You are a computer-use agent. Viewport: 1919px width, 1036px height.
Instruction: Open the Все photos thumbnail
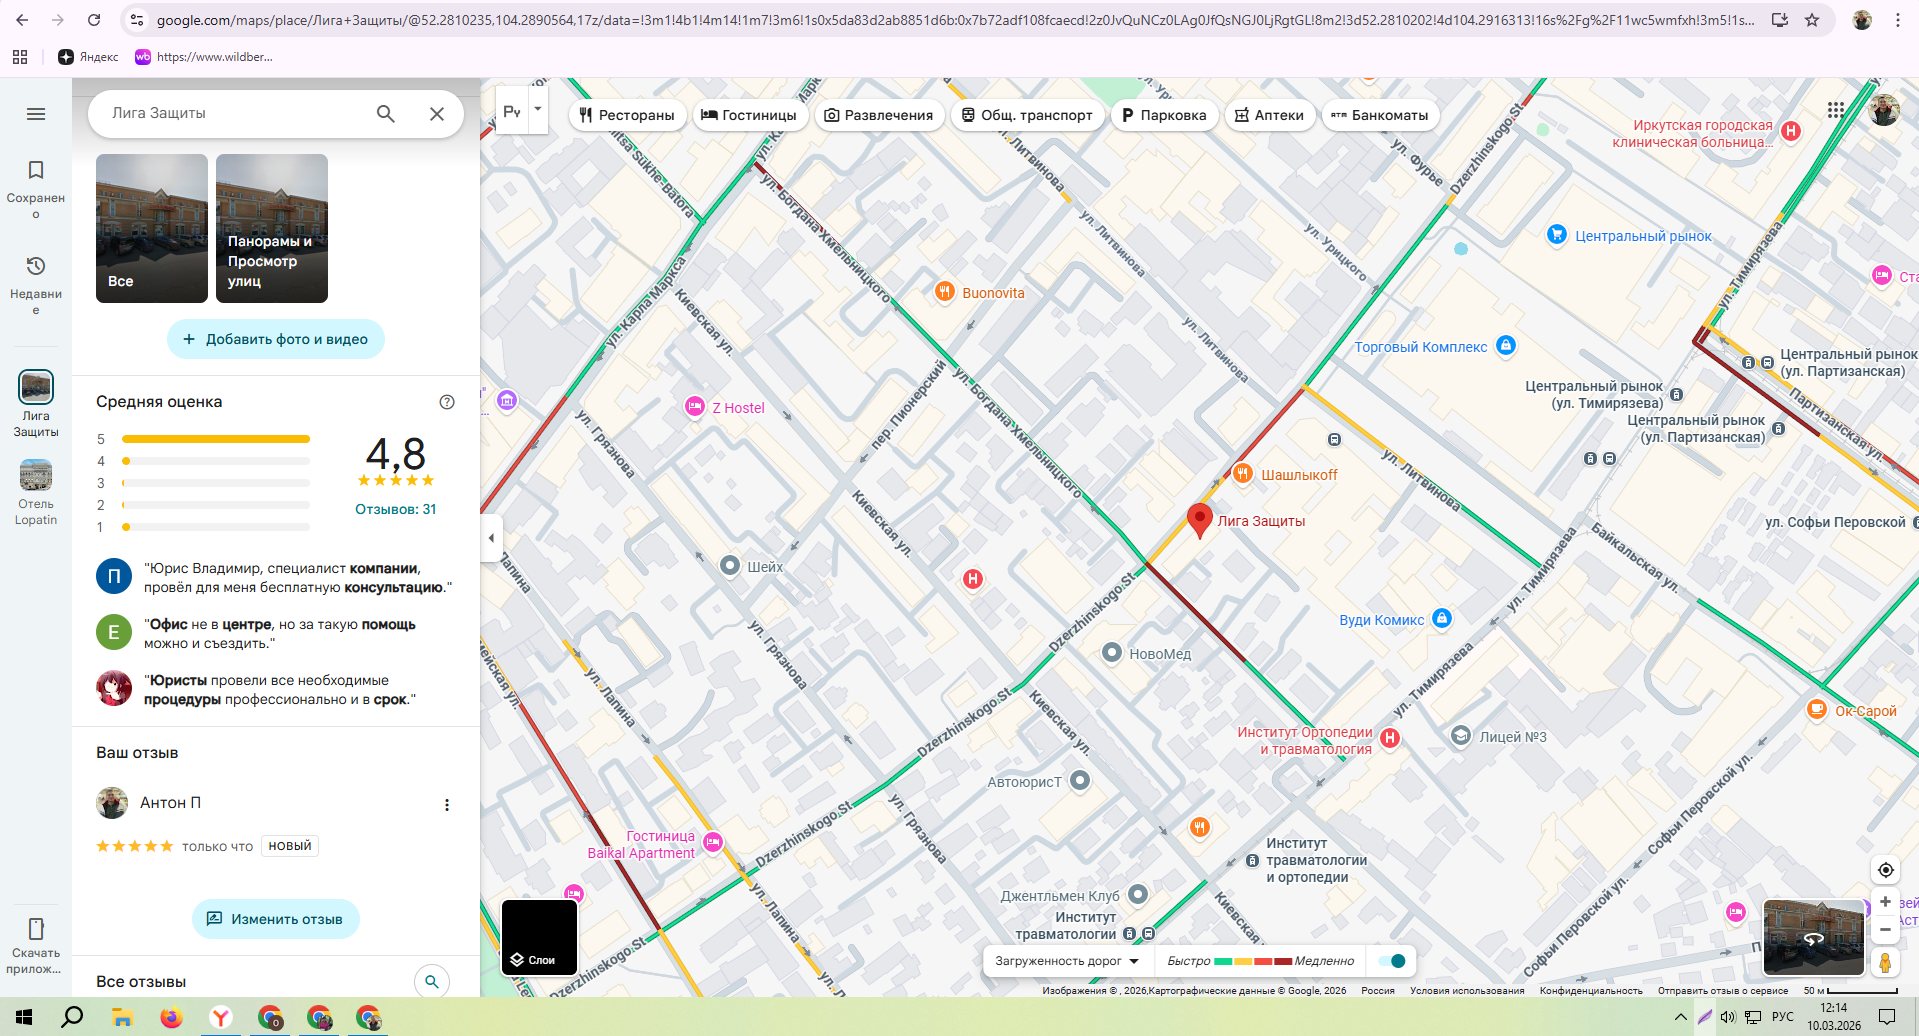click(152, 228)
